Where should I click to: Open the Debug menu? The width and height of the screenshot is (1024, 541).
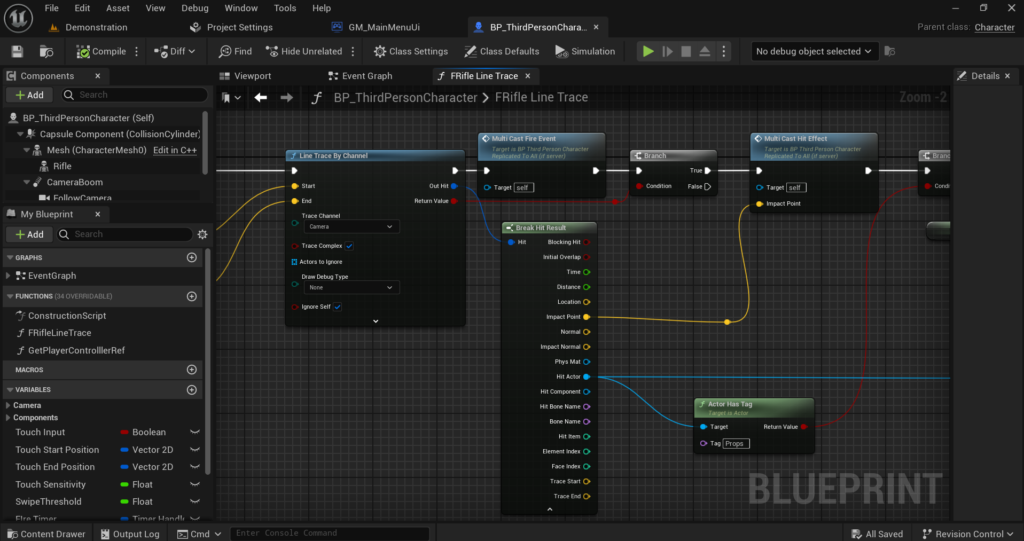click(195, 8)
